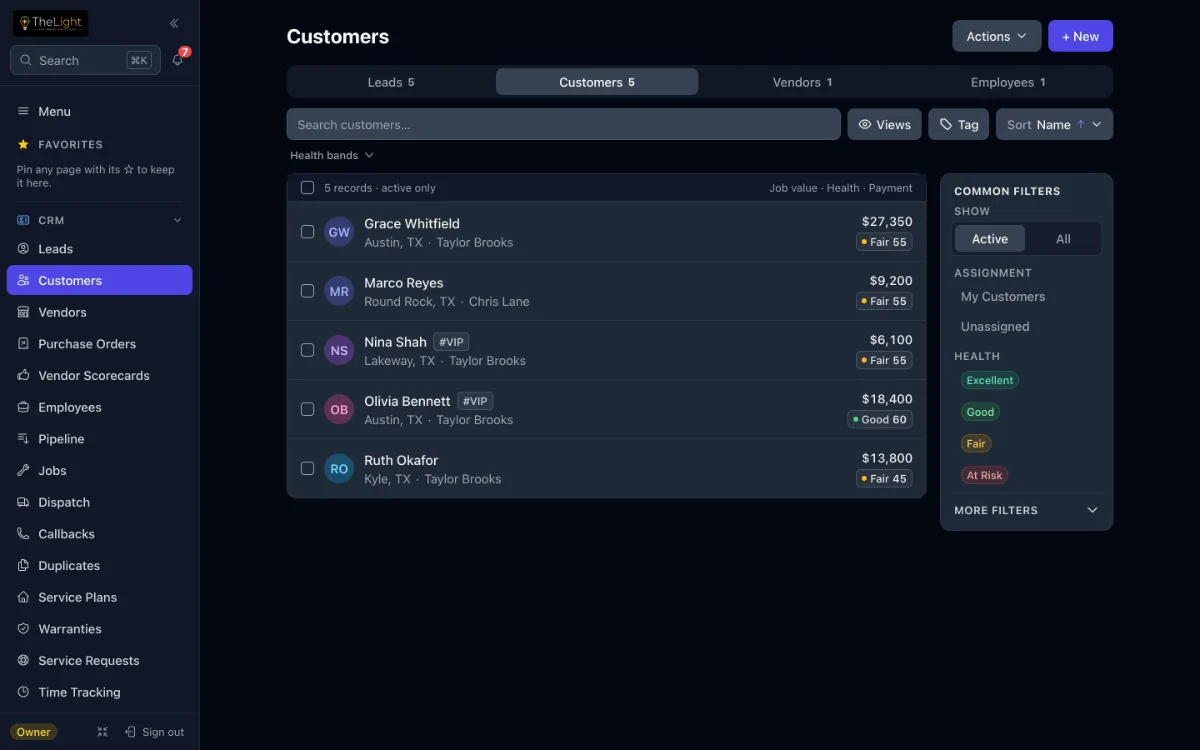
Task: Filter by Unassigned customers
Action: click(x=995, y=327)
